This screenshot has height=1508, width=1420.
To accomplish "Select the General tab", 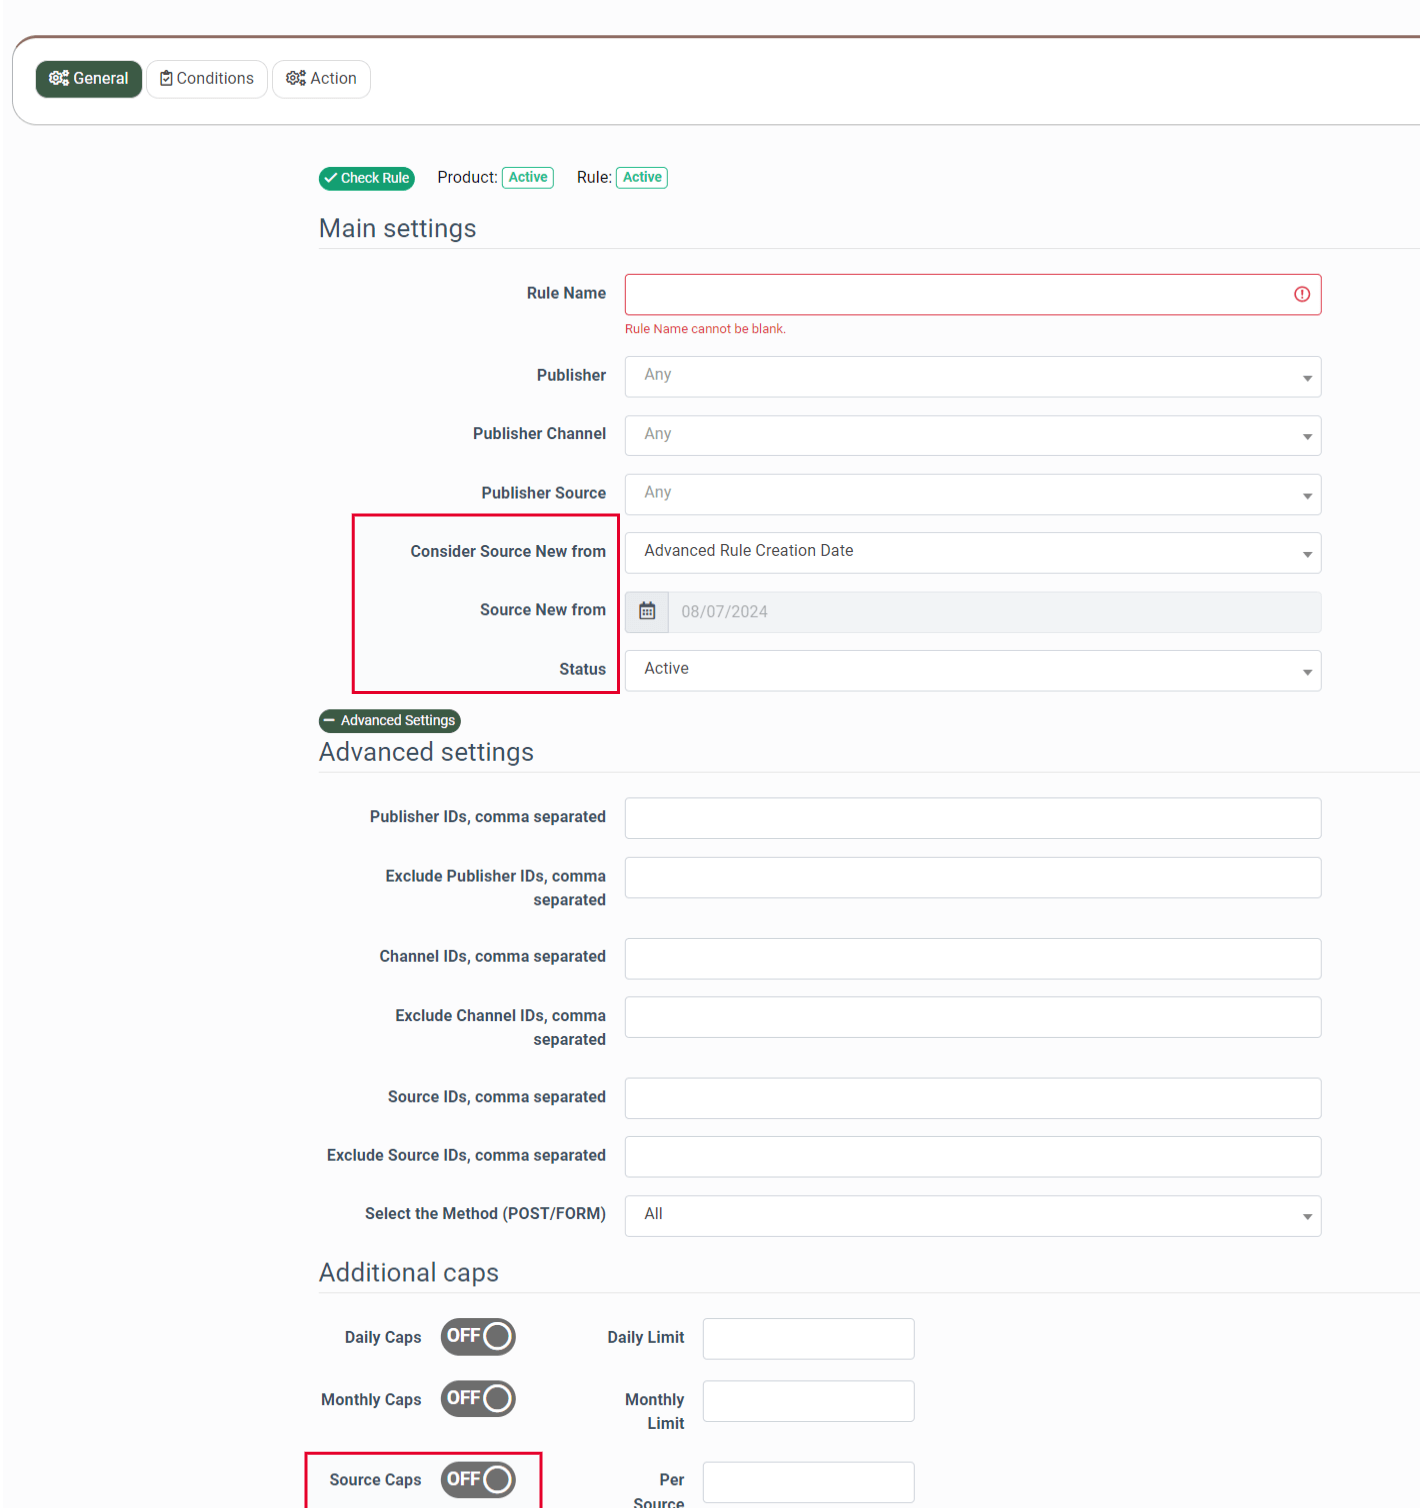I will pos(89,79).
